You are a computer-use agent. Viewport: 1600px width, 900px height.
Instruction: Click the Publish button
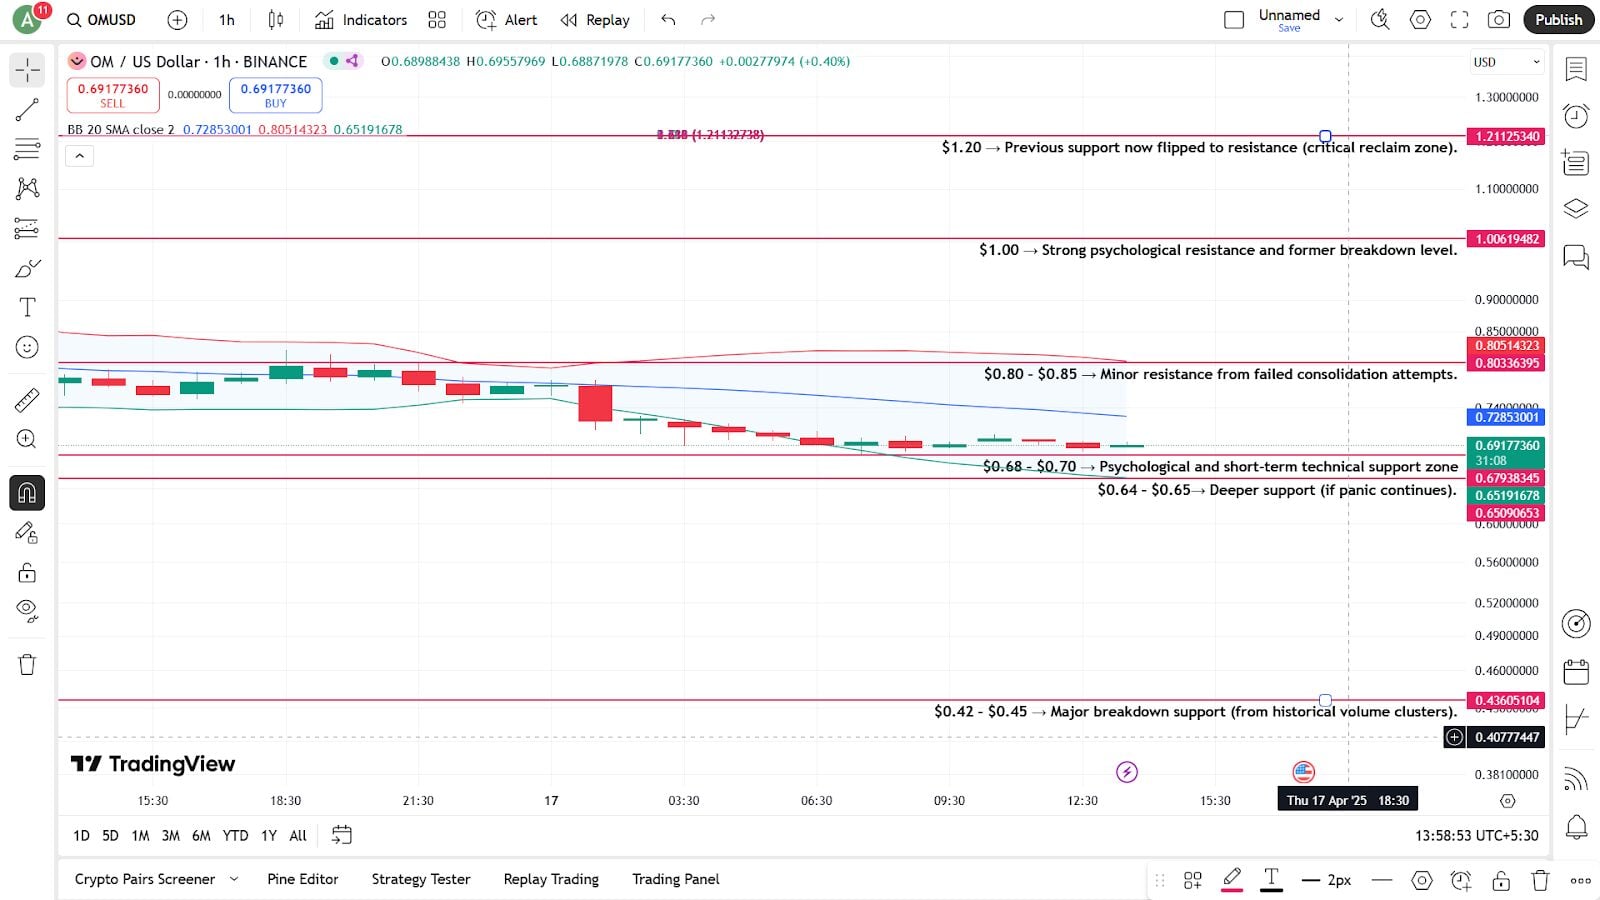click(x=1557, y=19)
